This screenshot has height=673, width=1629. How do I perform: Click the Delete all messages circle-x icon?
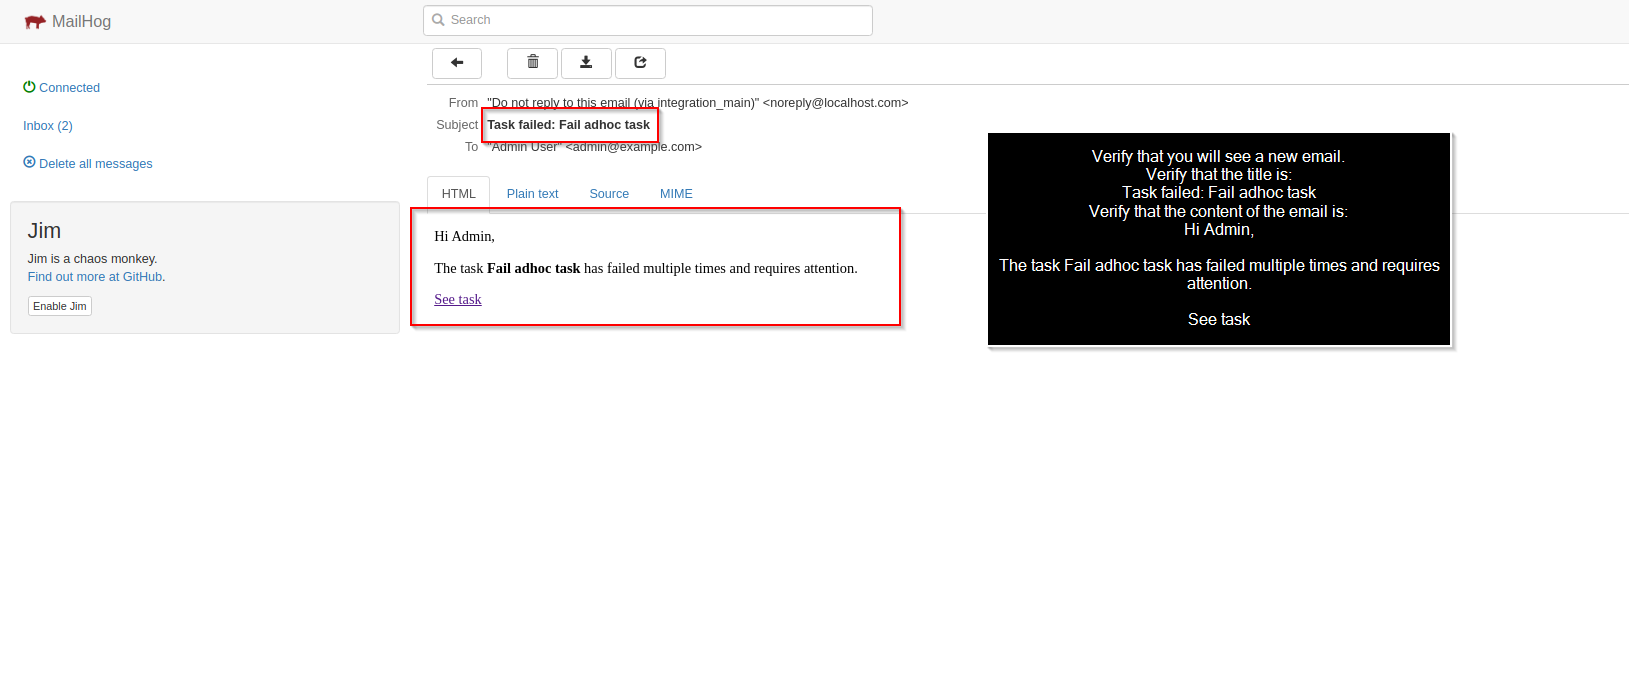click(x=29, y=162)
